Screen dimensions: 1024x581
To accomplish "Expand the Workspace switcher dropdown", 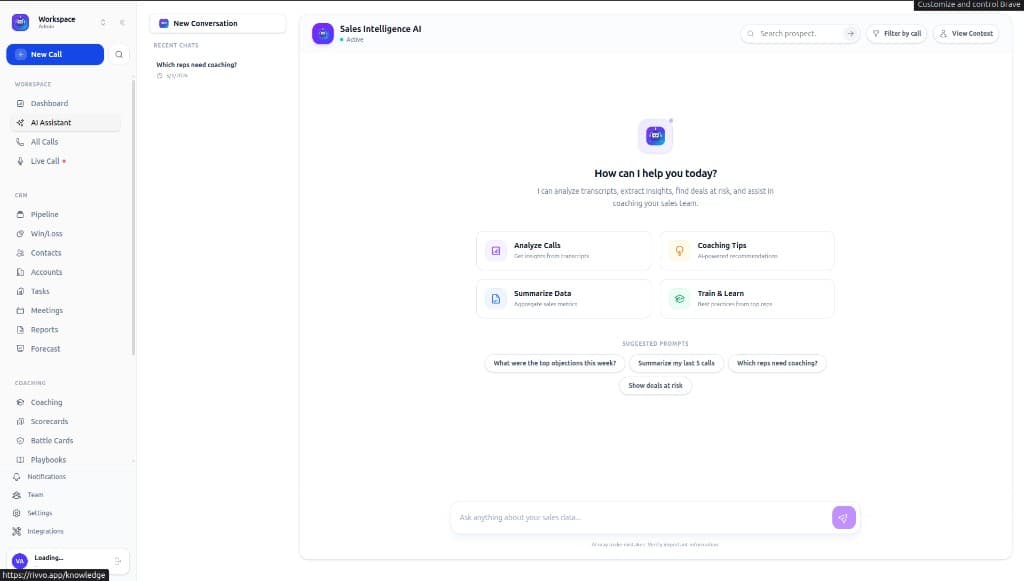I will pos(102,22).
